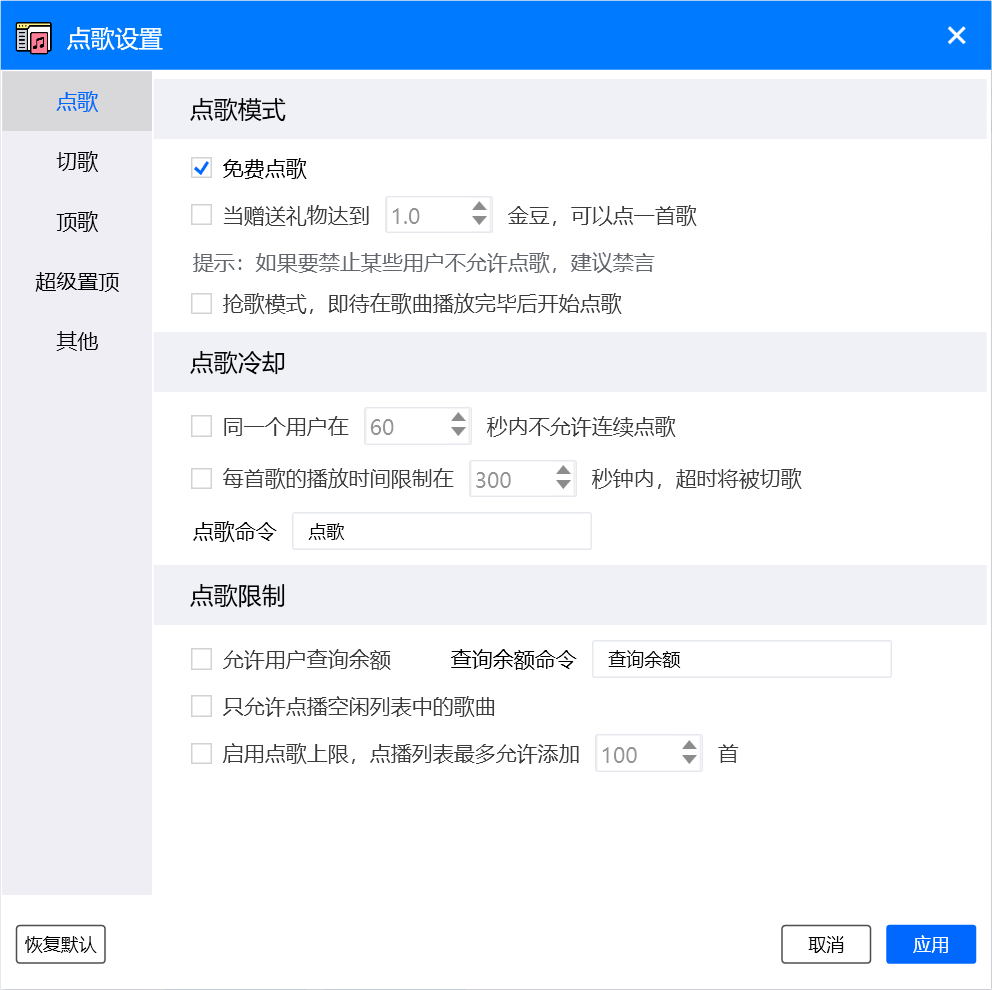
Task: Select the 其他 tab in the sidebar
Action: pyautogui.click(x=77, y=341)
